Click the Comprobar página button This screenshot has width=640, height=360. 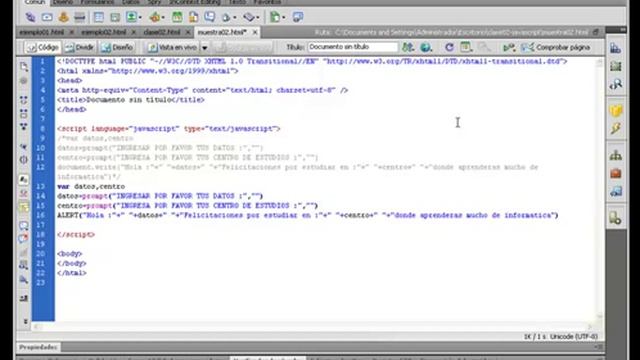(556, 47)
